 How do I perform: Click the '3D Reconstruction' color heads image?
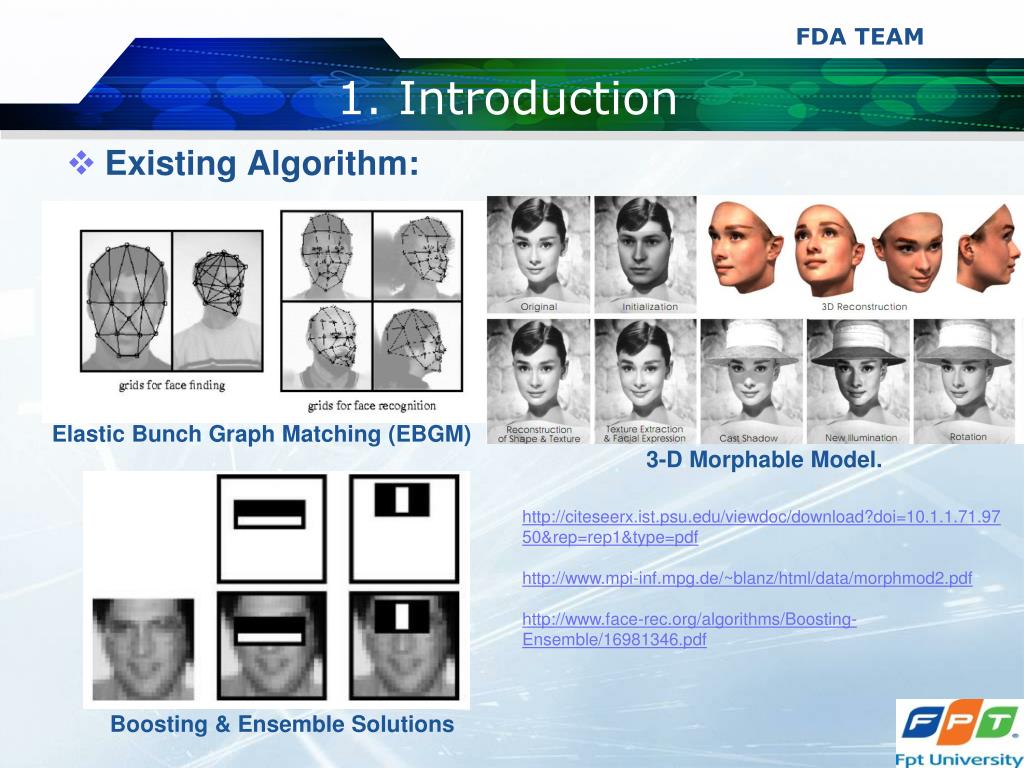click(x=862, y=249)
